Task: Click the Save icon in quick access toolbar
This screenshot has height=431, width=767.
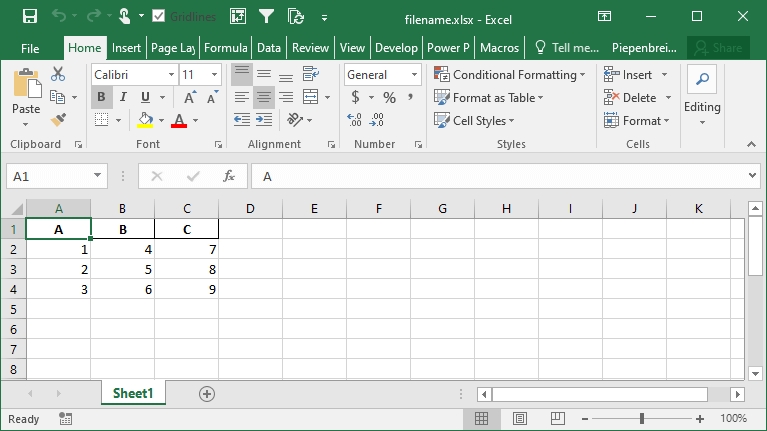Action: pyautogui.click(x=29, y=16)
